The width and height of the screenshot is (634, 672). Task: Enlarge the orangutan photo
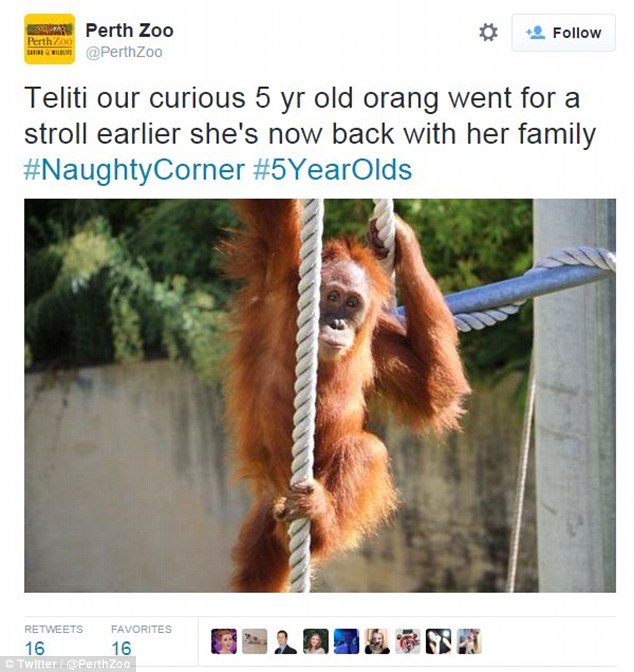click(x=320, y=396)
